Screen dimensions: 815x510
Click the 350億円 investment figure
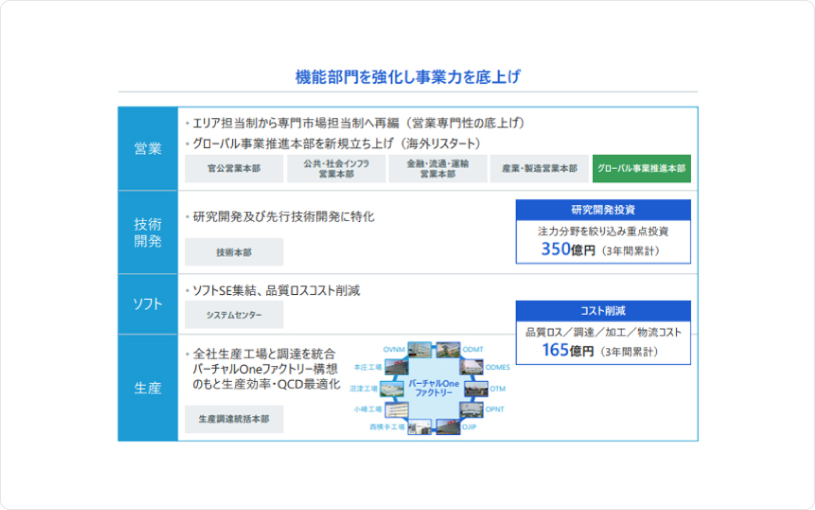pyautogui.click(x=568, y=250)
